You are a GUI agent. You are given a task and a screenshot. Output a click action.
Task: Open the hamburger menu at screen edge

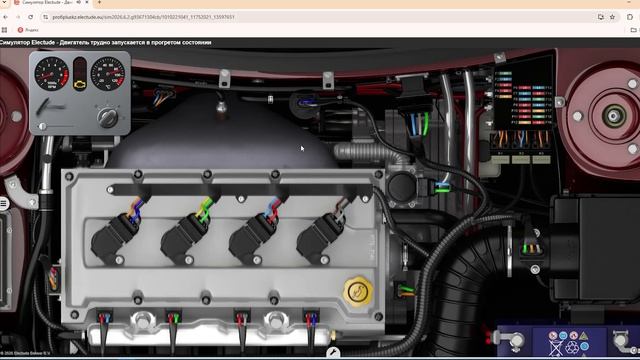[4, 203]
